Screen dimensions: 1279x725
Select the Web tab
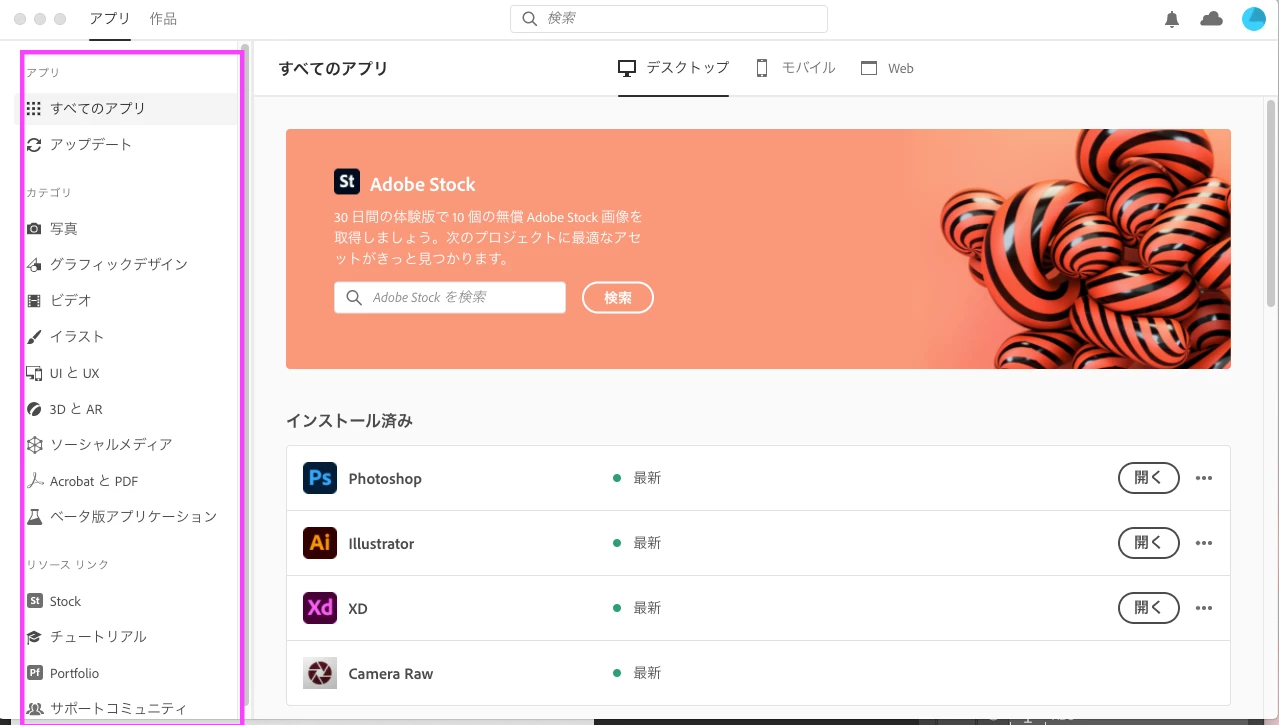click(x=887, y=68)
